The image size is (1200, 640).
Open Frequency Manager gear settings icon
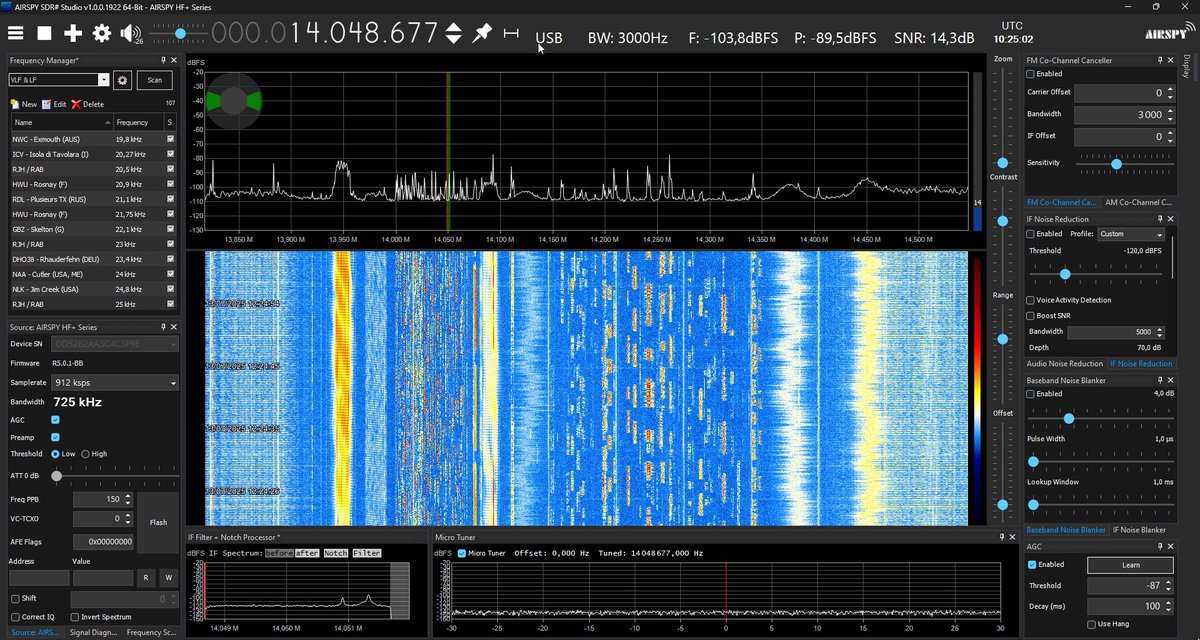(x=123, y=80)
